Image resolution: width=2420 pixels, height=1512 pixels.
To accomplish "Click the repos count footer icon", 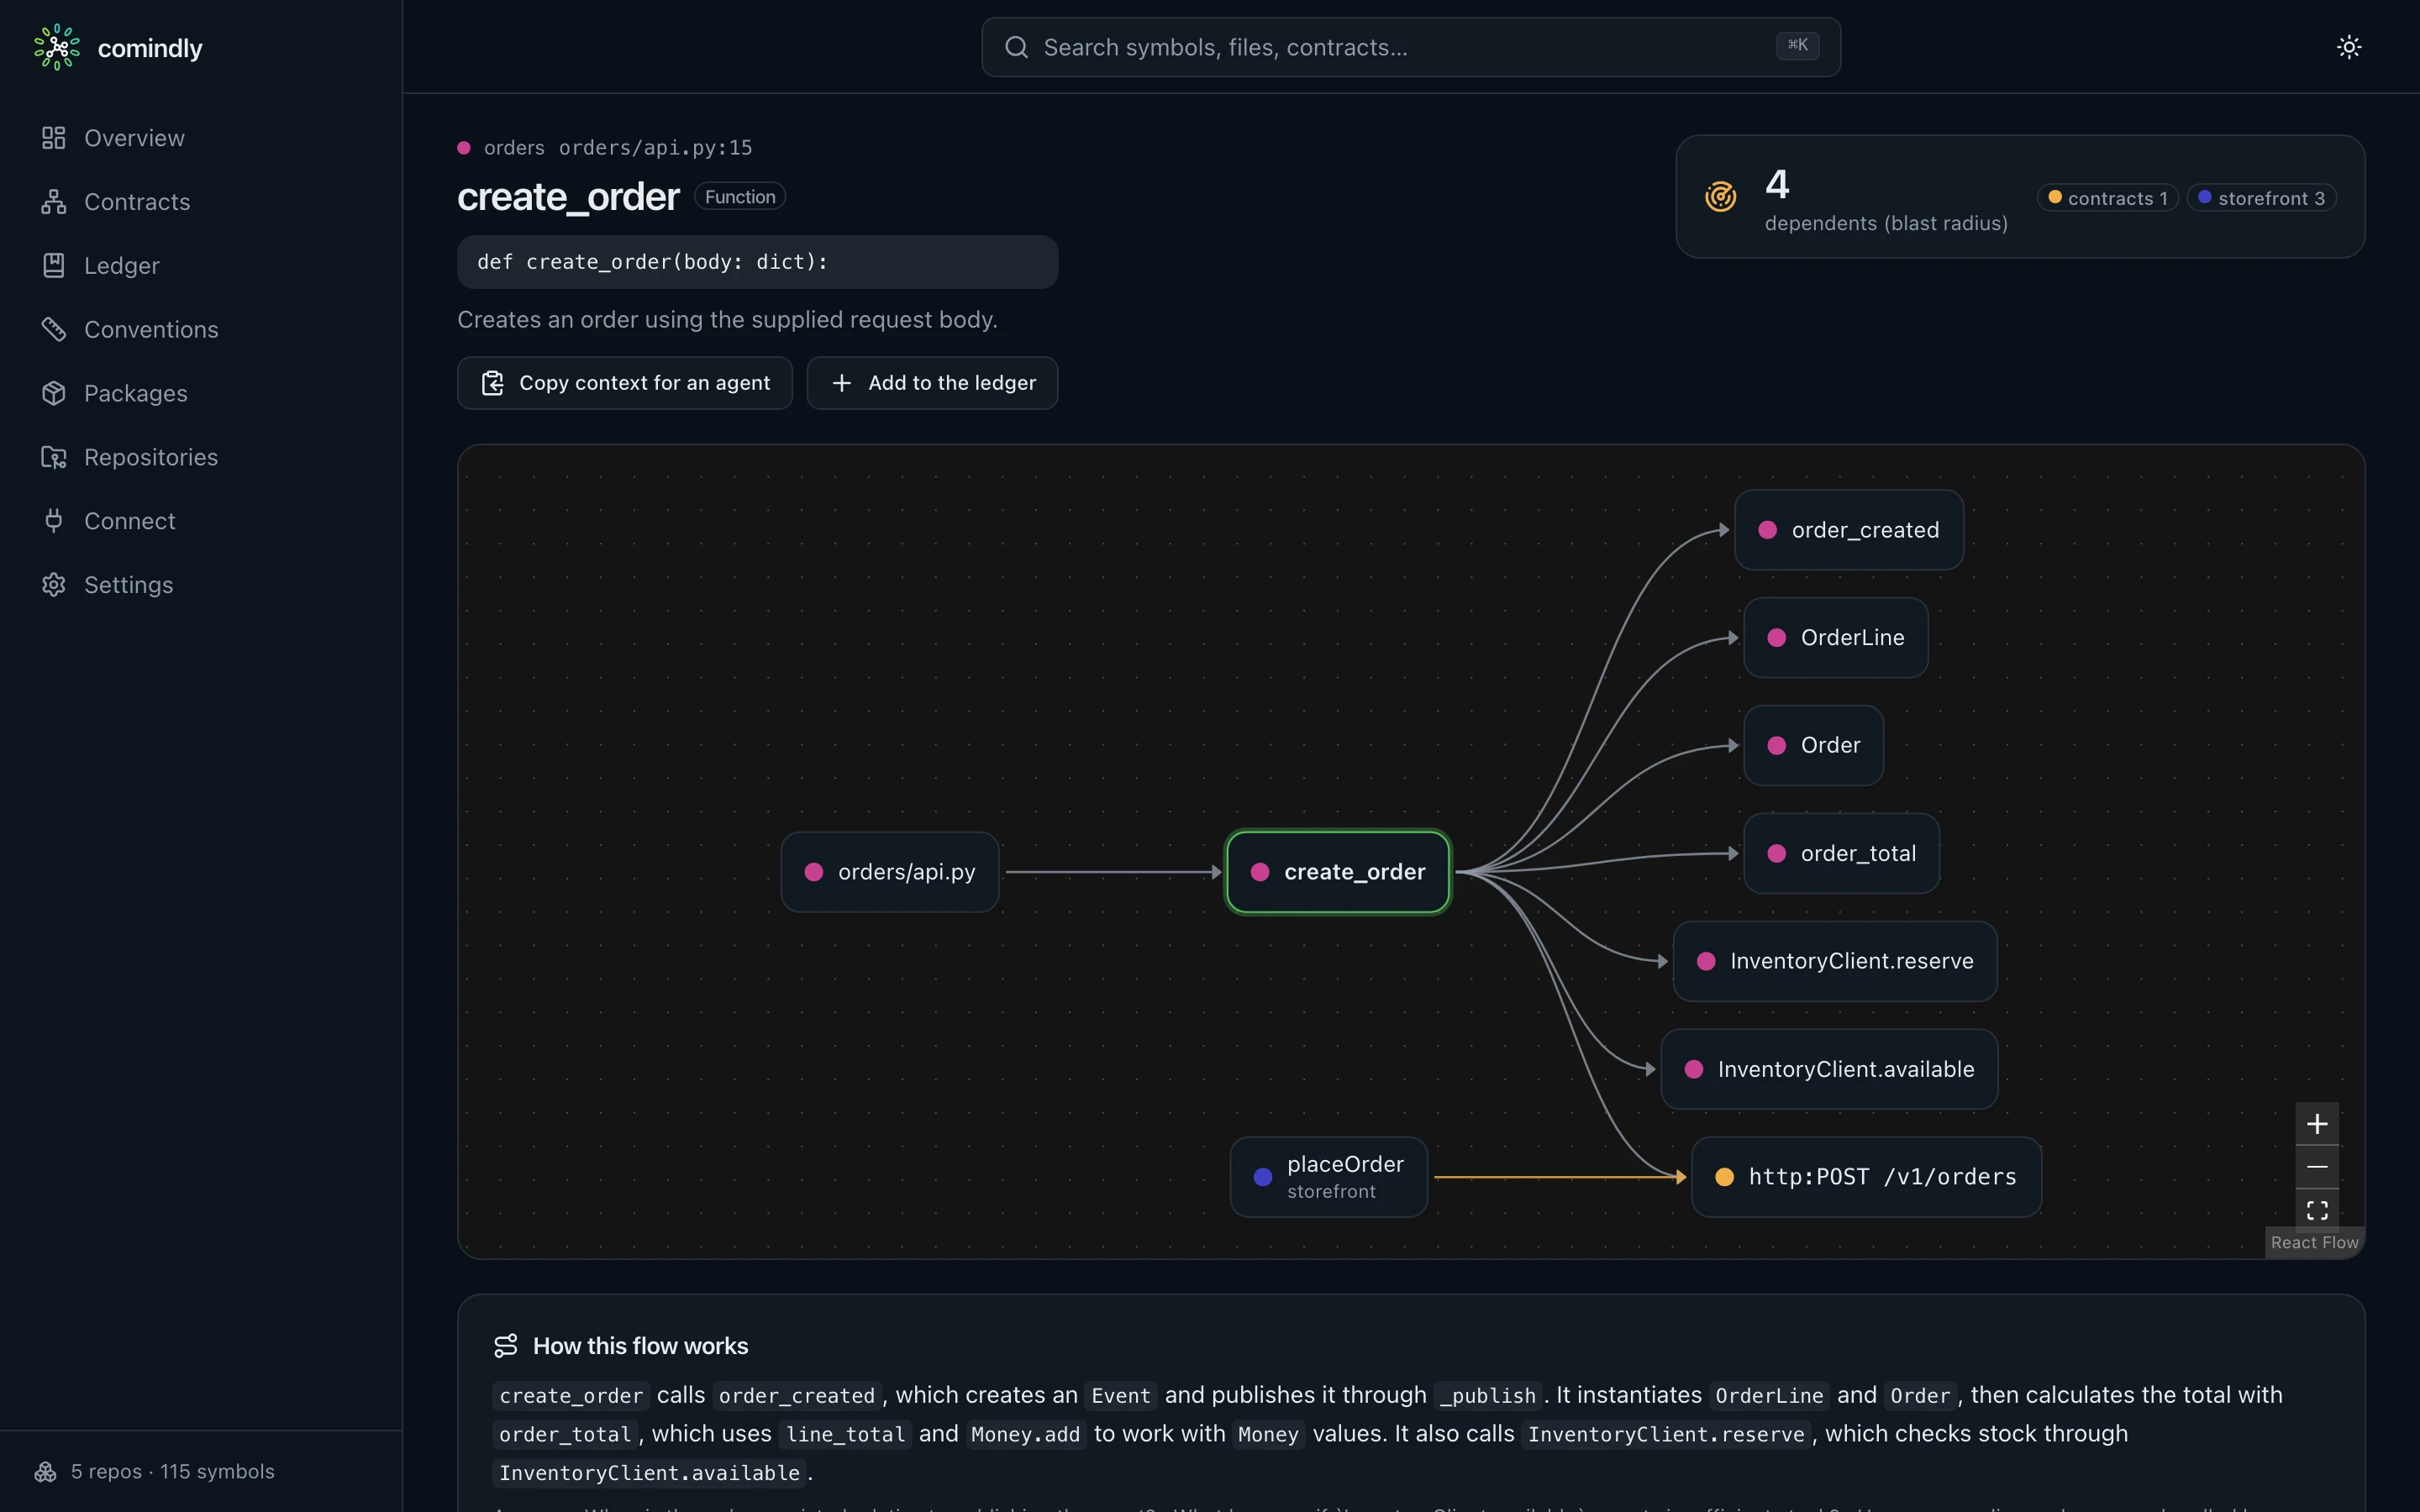I will (45, 1472).
